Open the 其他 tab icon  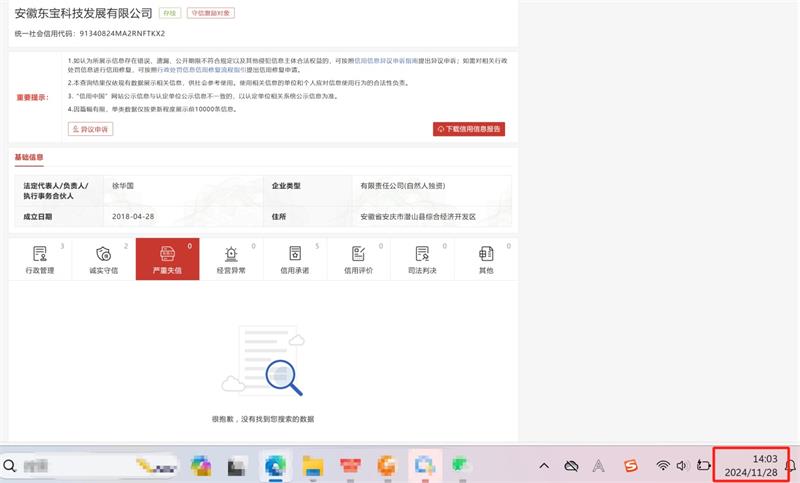486,259
